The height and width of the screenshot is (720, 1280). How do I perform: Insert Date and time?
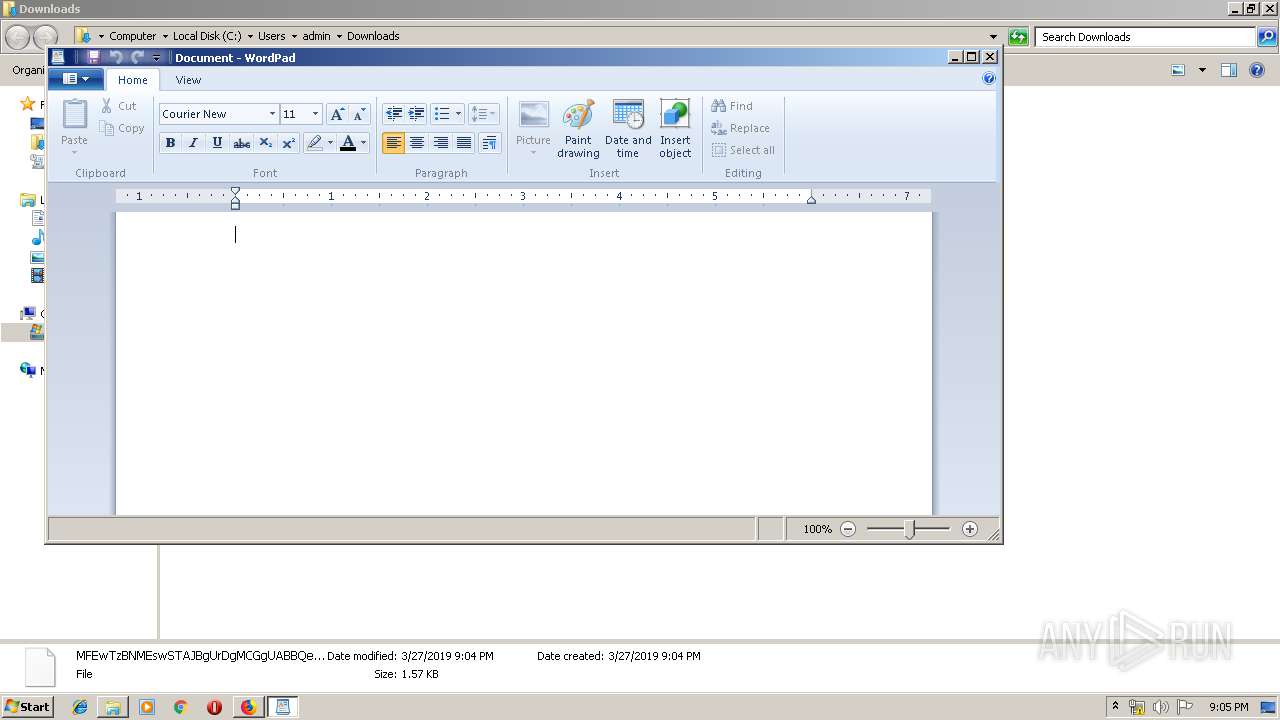click(628, 128)
